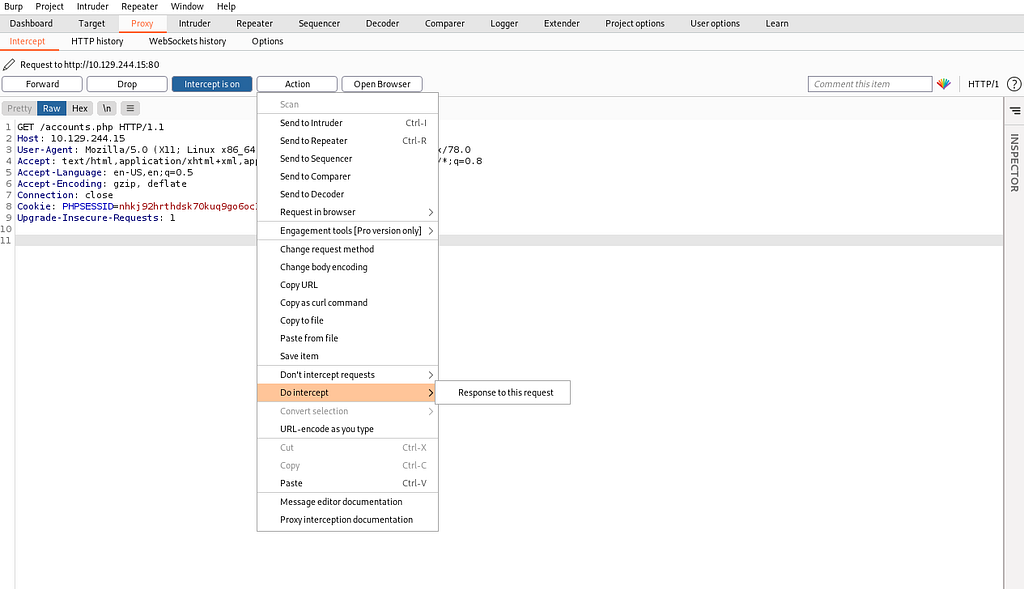This screenshot has height=589, width=1024.
Task: Toggle the \n non-printable characters button
Action: coord(106,108)
